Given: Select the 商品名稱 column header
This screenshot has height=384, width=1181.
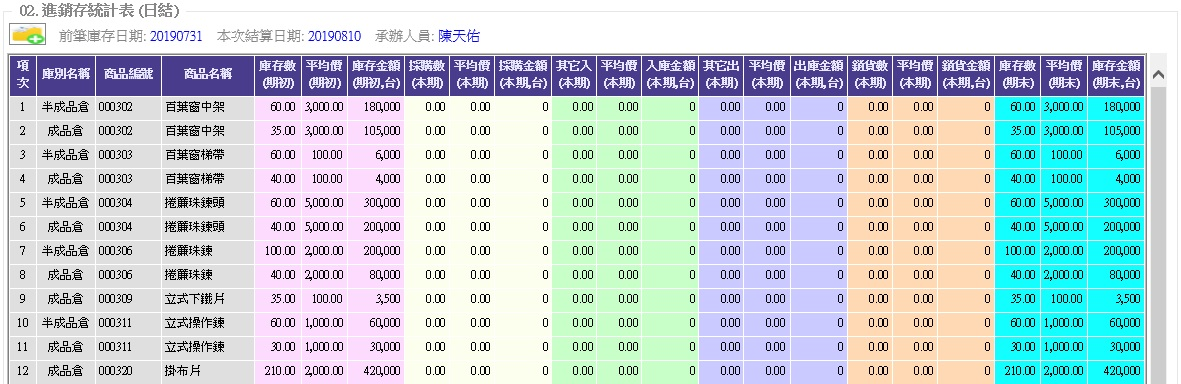Looking at the screenshot, I should [x=208, y=75].
